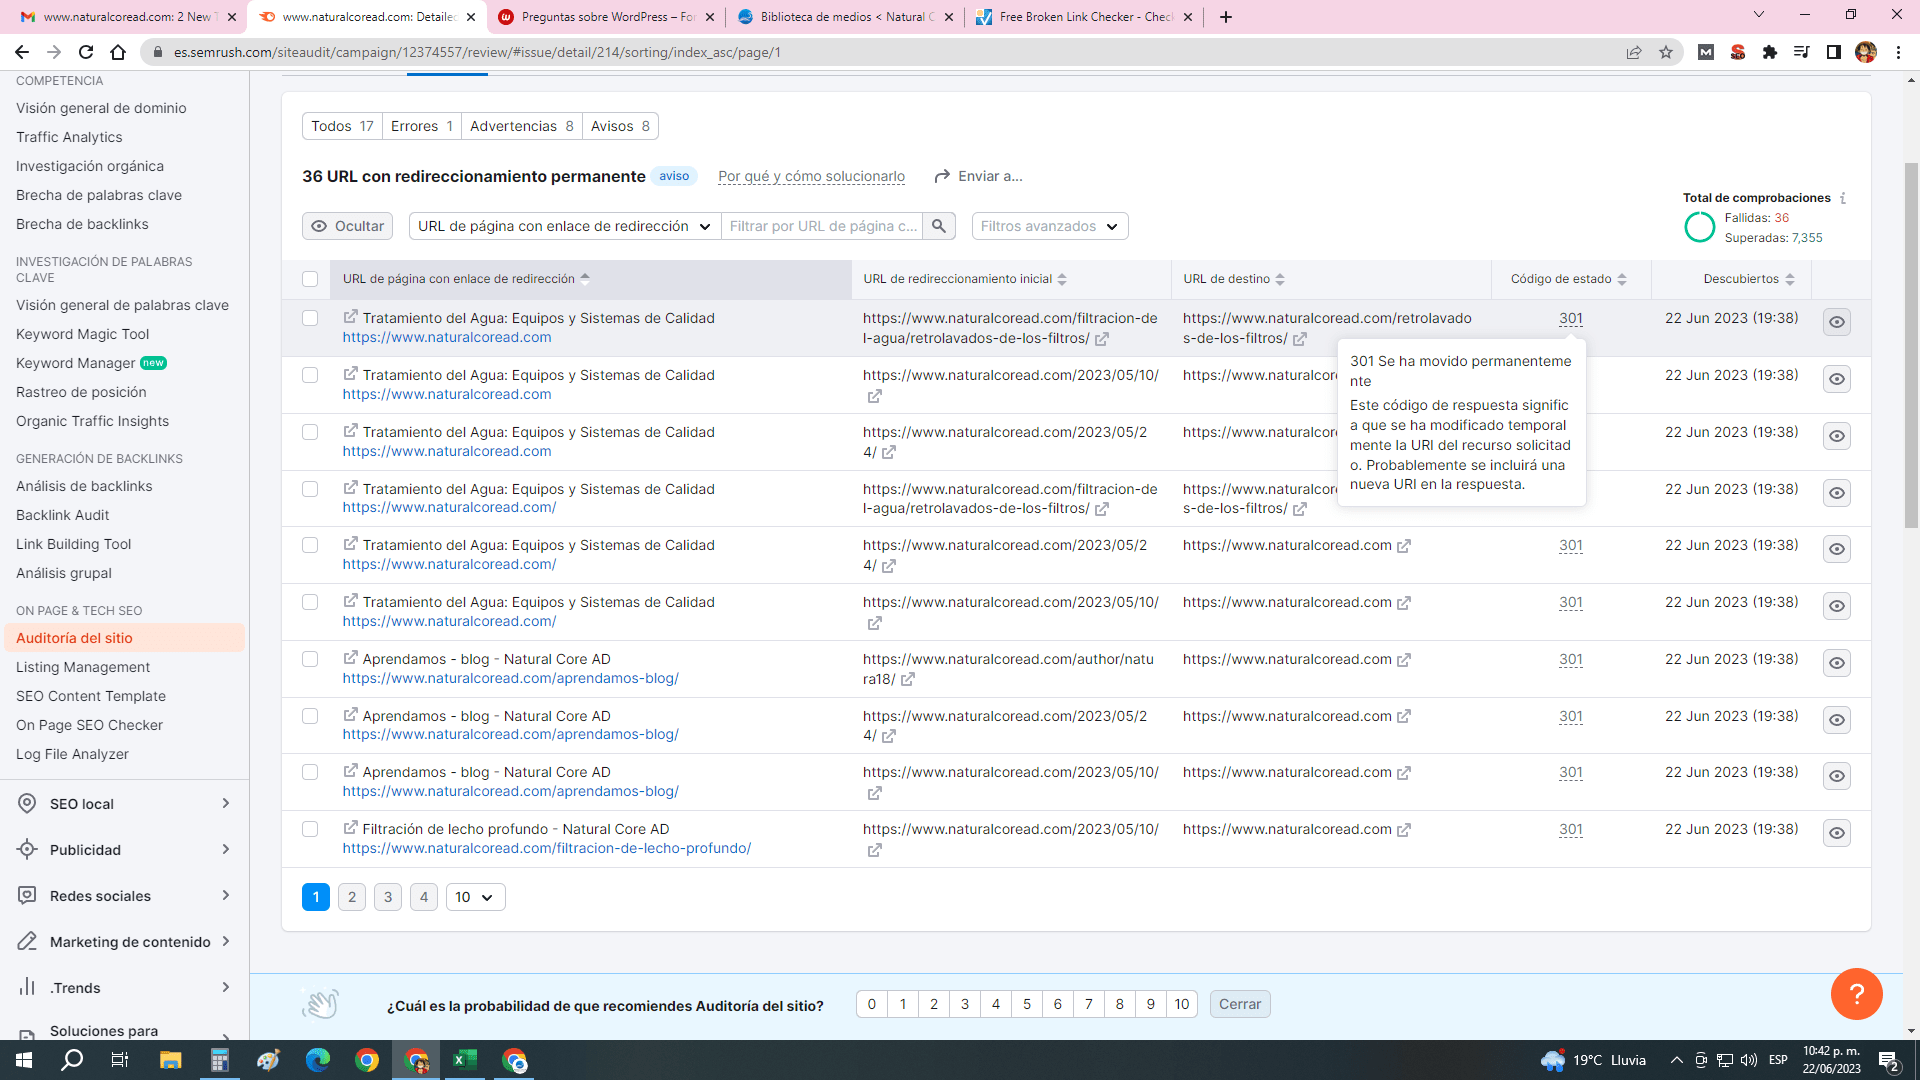1920x1080 pixels.
Task: Expand .Trends sidebar section
Action: click(125, 988)
